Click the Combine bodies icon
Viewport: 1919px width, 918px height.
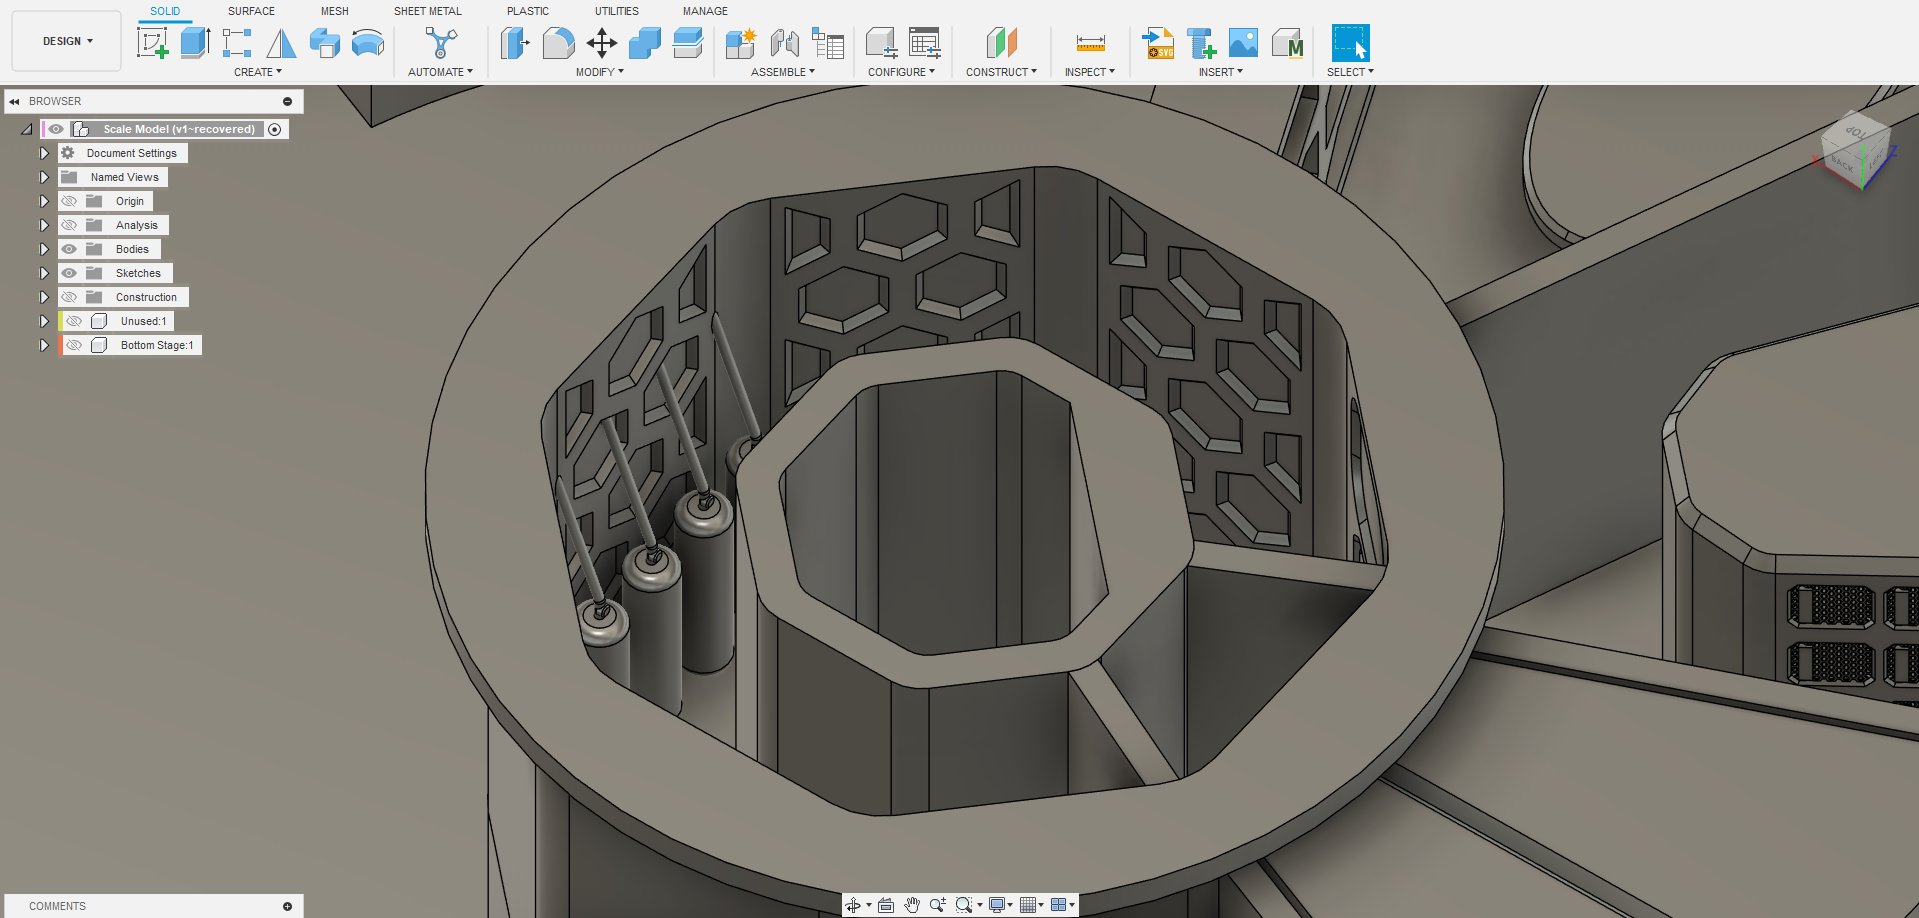pos(645,43)
